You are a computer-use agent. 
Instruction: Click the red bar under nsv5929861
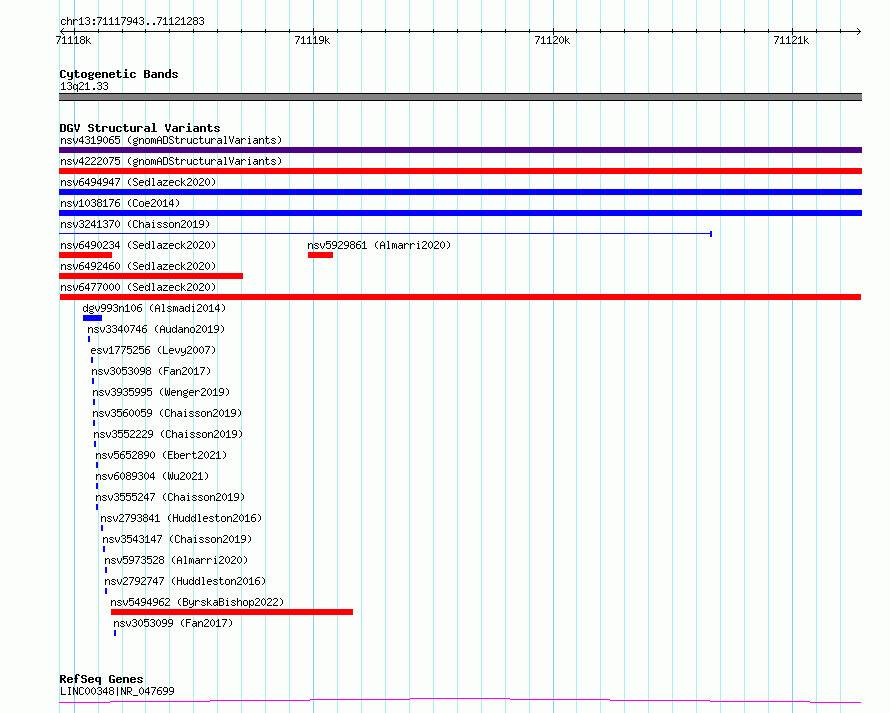coord(320,255)
